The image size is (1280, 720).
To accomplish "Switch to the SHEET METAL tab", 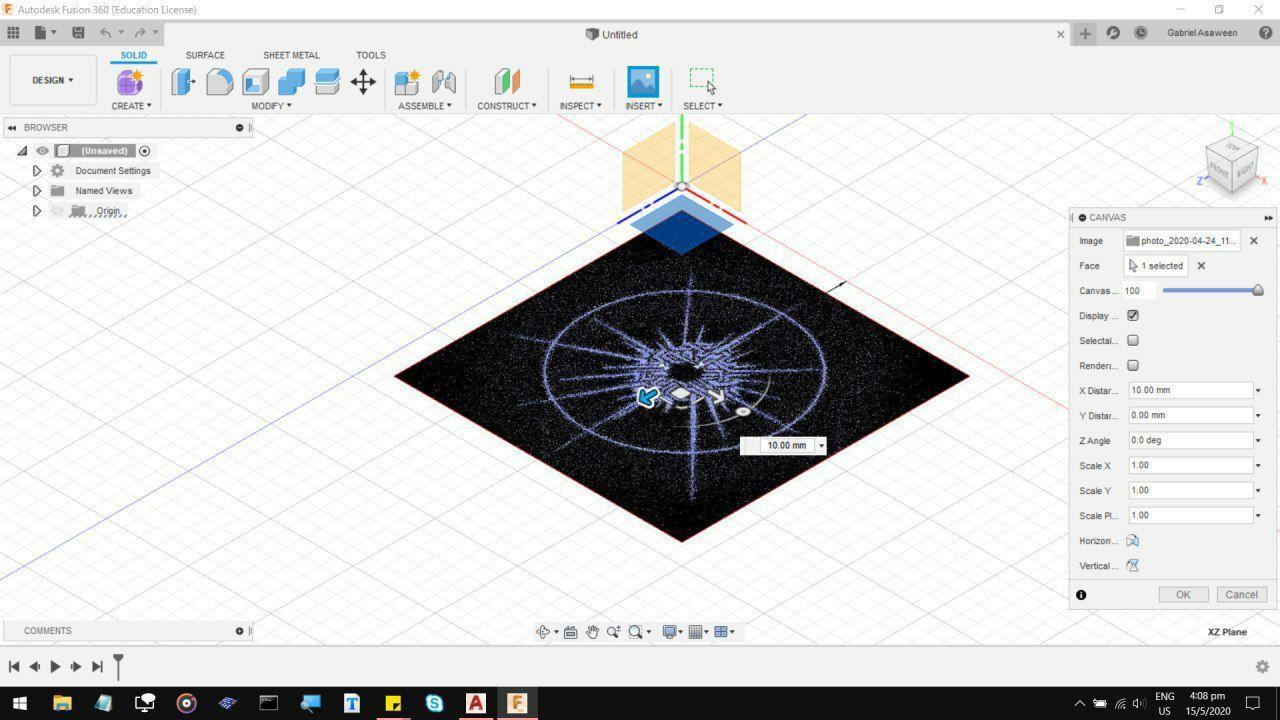I will (291, 55).
